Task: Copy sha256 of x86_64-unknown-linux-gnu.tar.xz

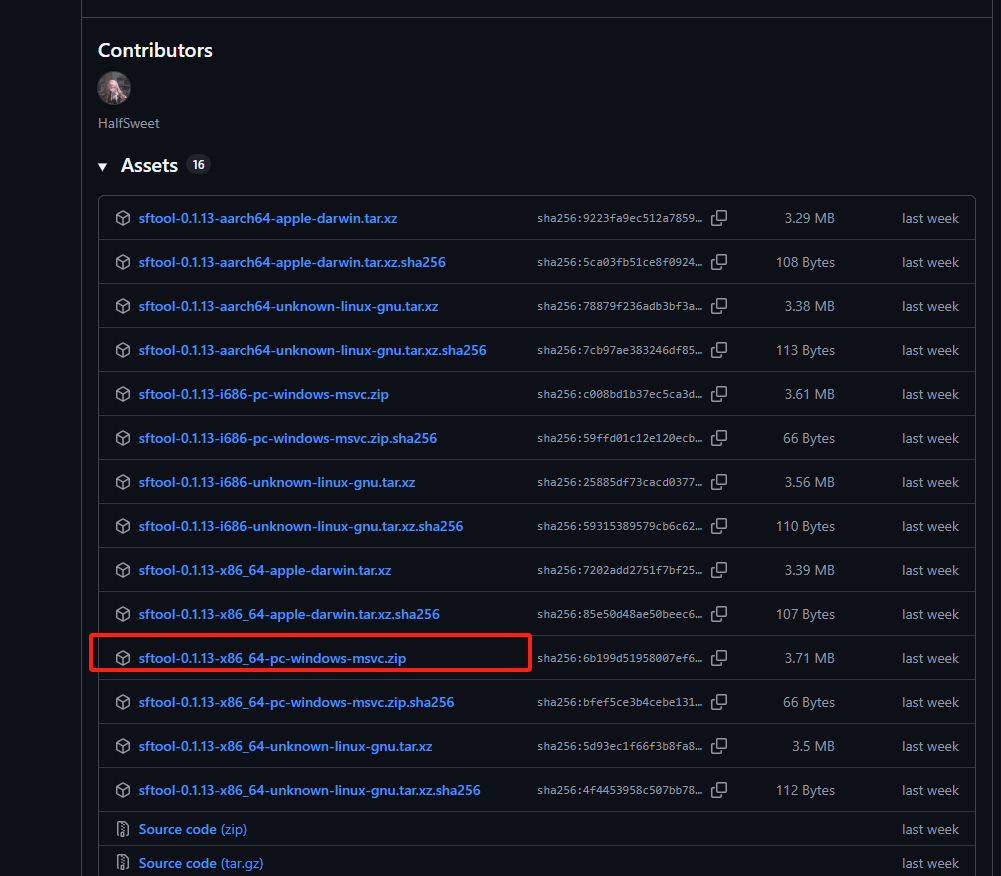Action: pyautogui.click(x=719, y=746)
